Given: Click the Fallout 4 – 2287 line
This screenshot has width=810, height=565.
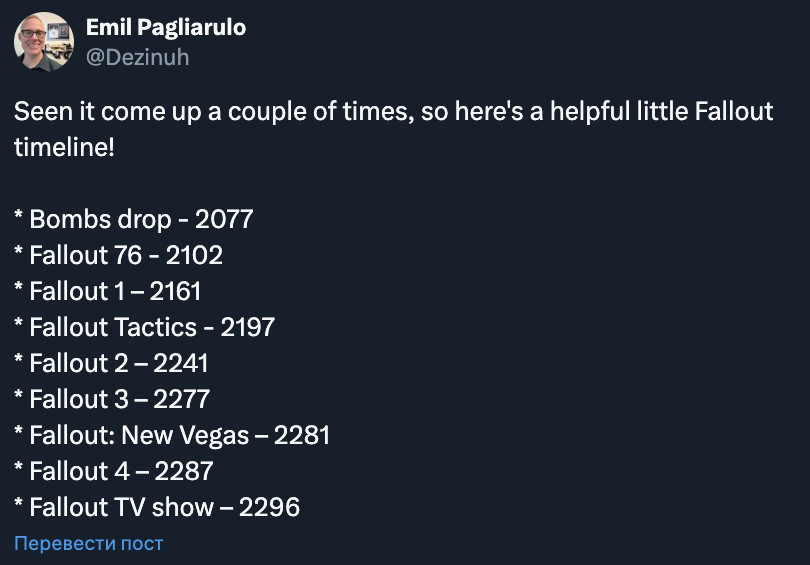Looking at the screenshot, I should click(114, 471).
